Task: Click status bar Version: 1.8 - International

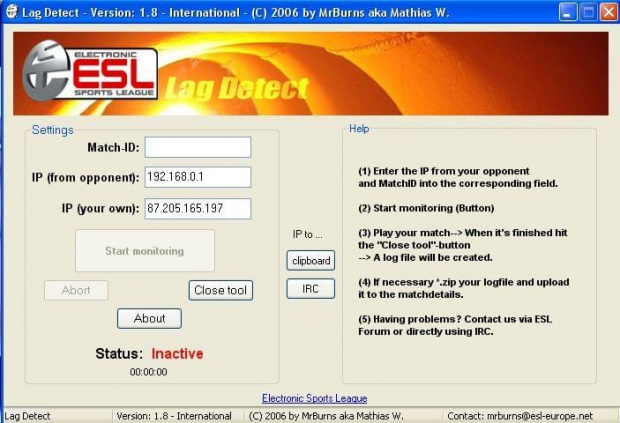Action: point(174,416)
